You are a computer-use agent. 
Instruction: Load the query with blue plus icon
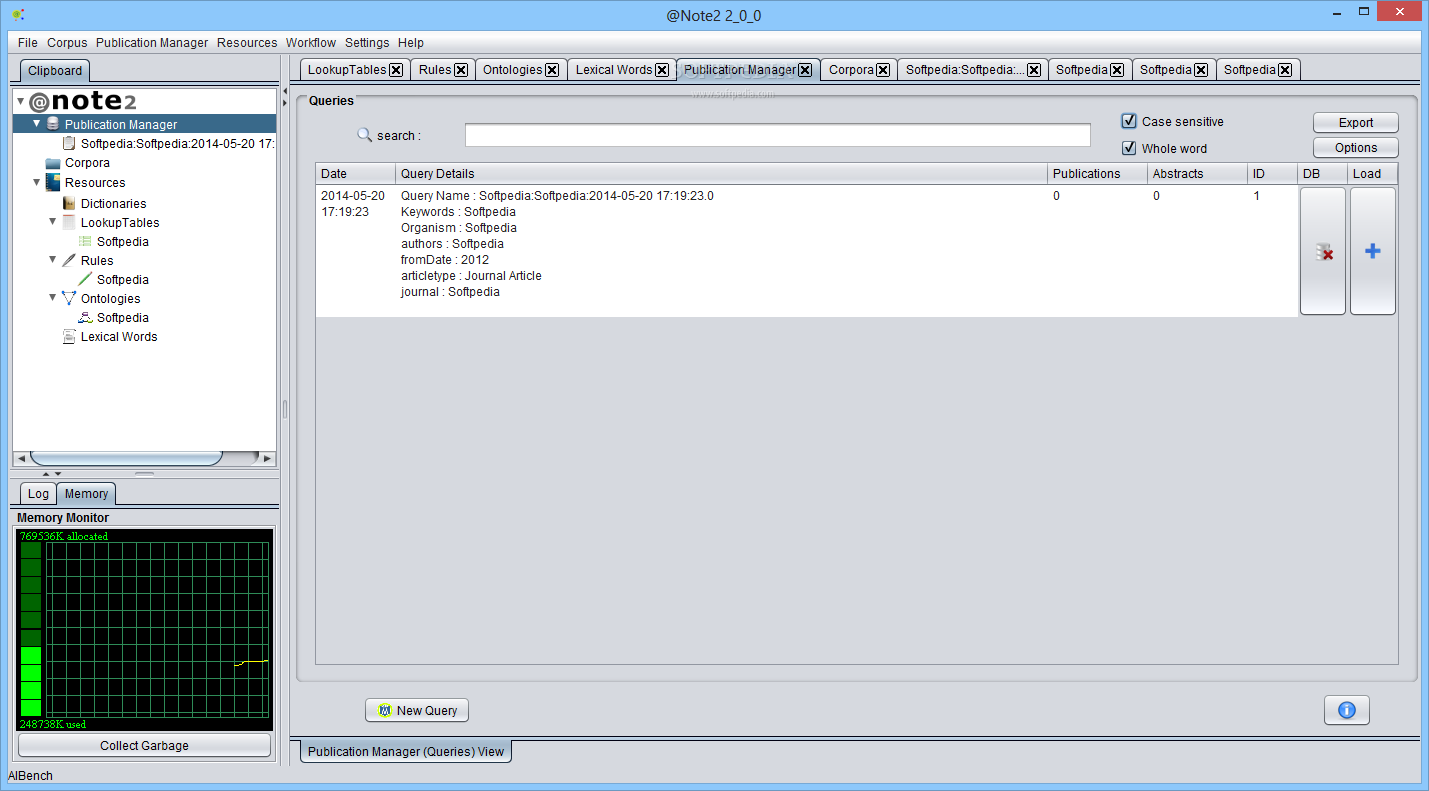point(1373,252)
